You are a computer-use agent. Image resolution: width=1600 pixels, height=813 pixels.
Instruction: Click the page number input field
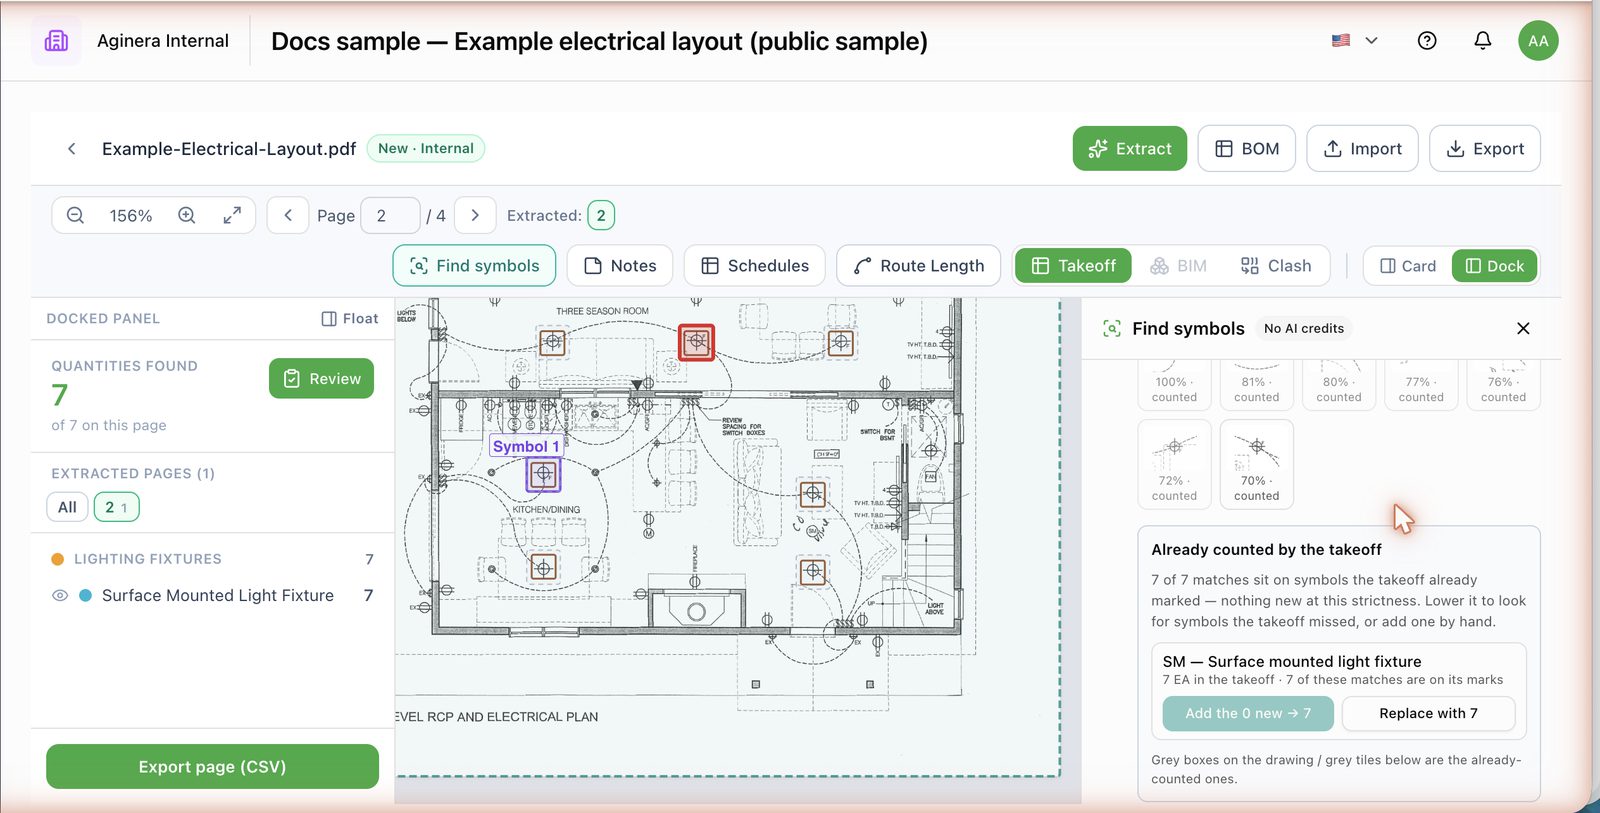coord(390,215)
